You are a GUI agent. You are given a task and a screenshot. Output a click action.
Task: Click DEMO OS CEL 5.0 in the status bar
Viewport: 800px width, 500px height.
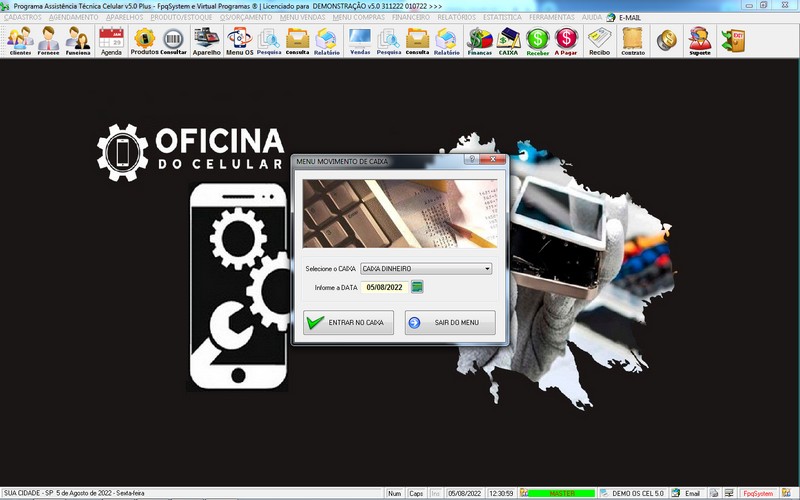[638, 493]
